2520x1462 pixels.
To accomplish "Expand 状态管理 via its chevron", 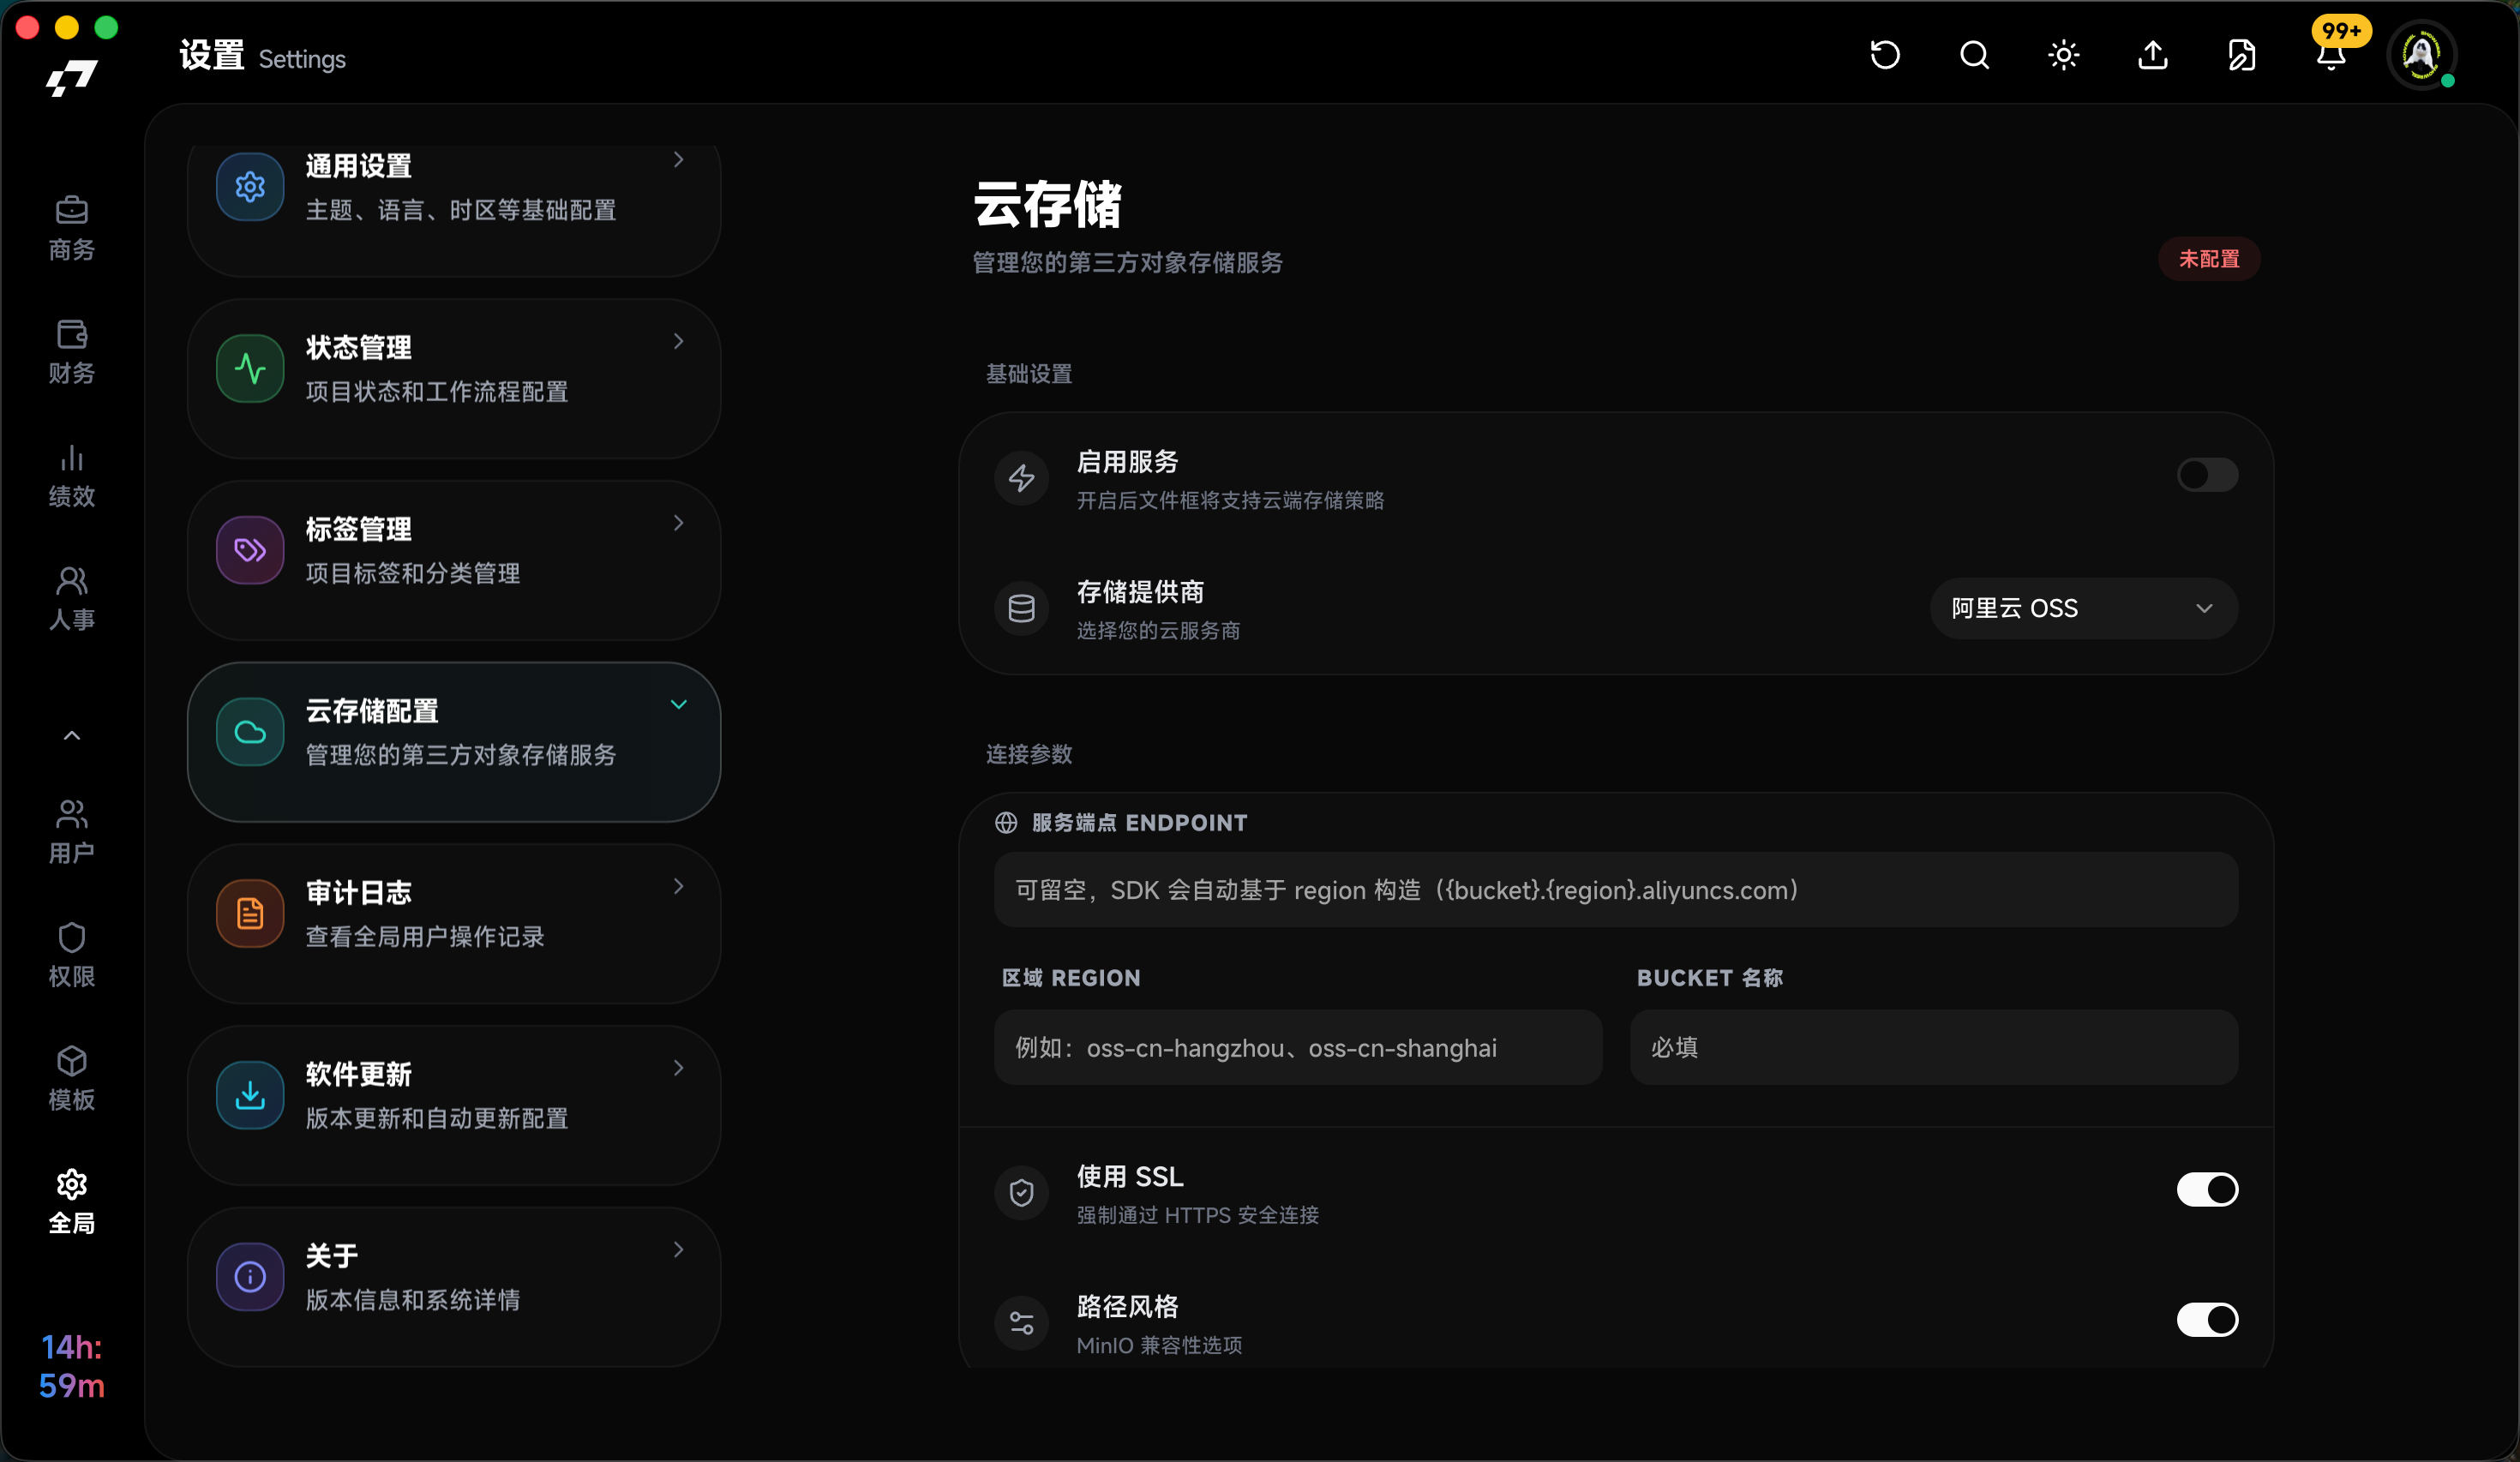I will (x=678, y=341).
